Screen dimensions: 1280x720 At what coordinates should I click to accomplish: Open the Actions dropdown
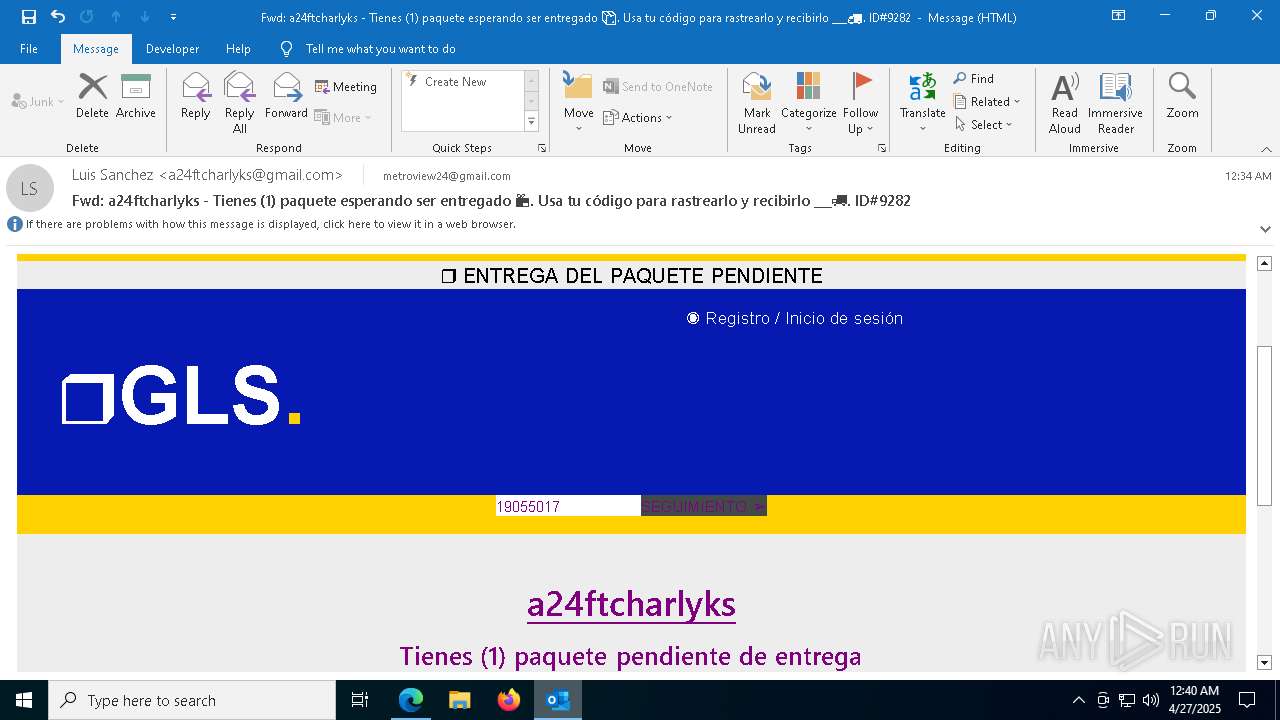(638, 117)
